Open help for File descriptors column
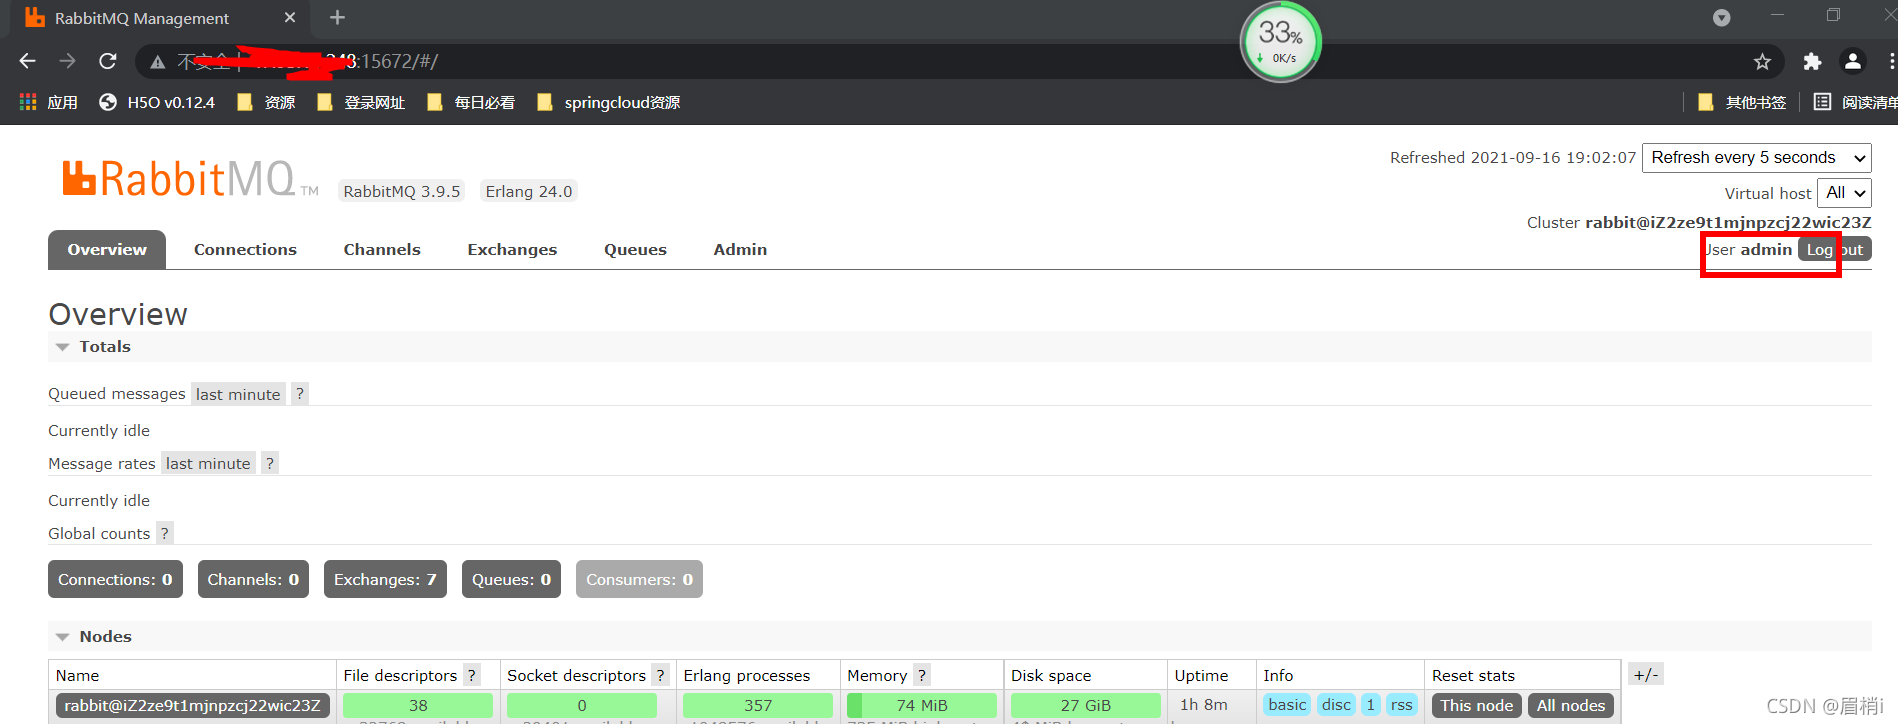Screen dimensions: 1898x724 [472, 675]
